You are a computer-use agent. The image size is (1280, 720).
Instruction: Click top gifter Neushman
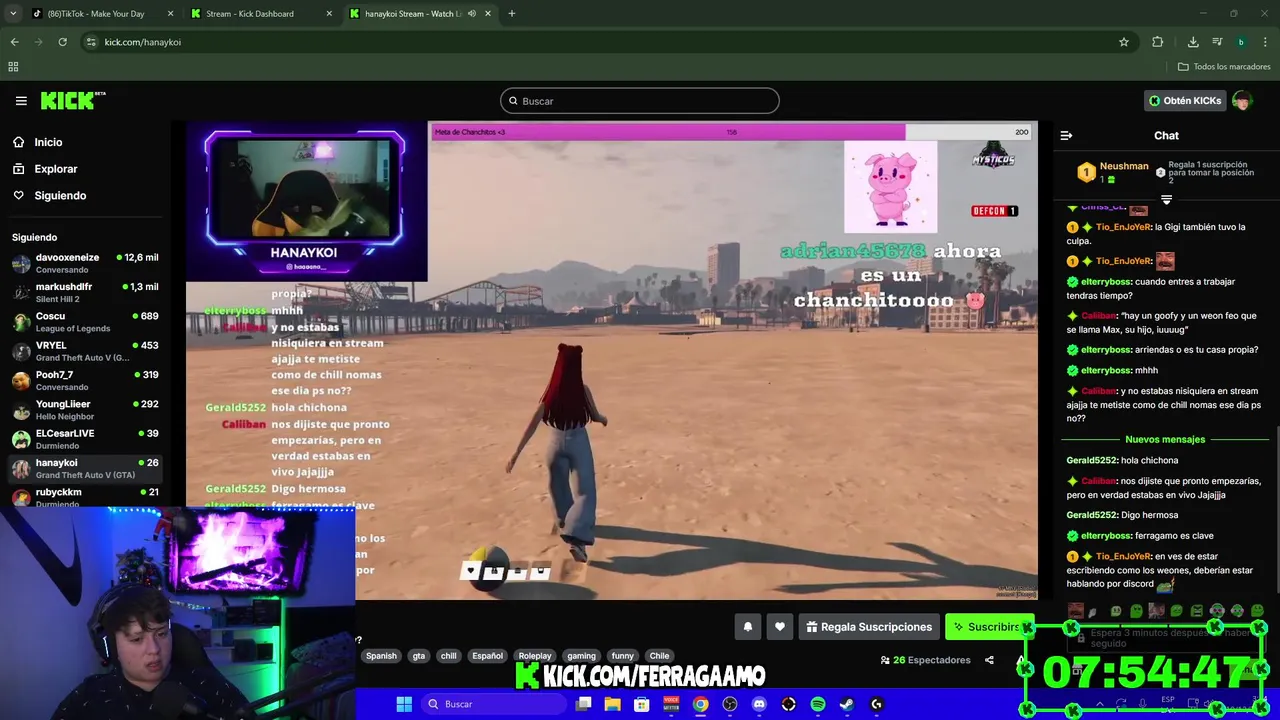tap(1124, 167)
